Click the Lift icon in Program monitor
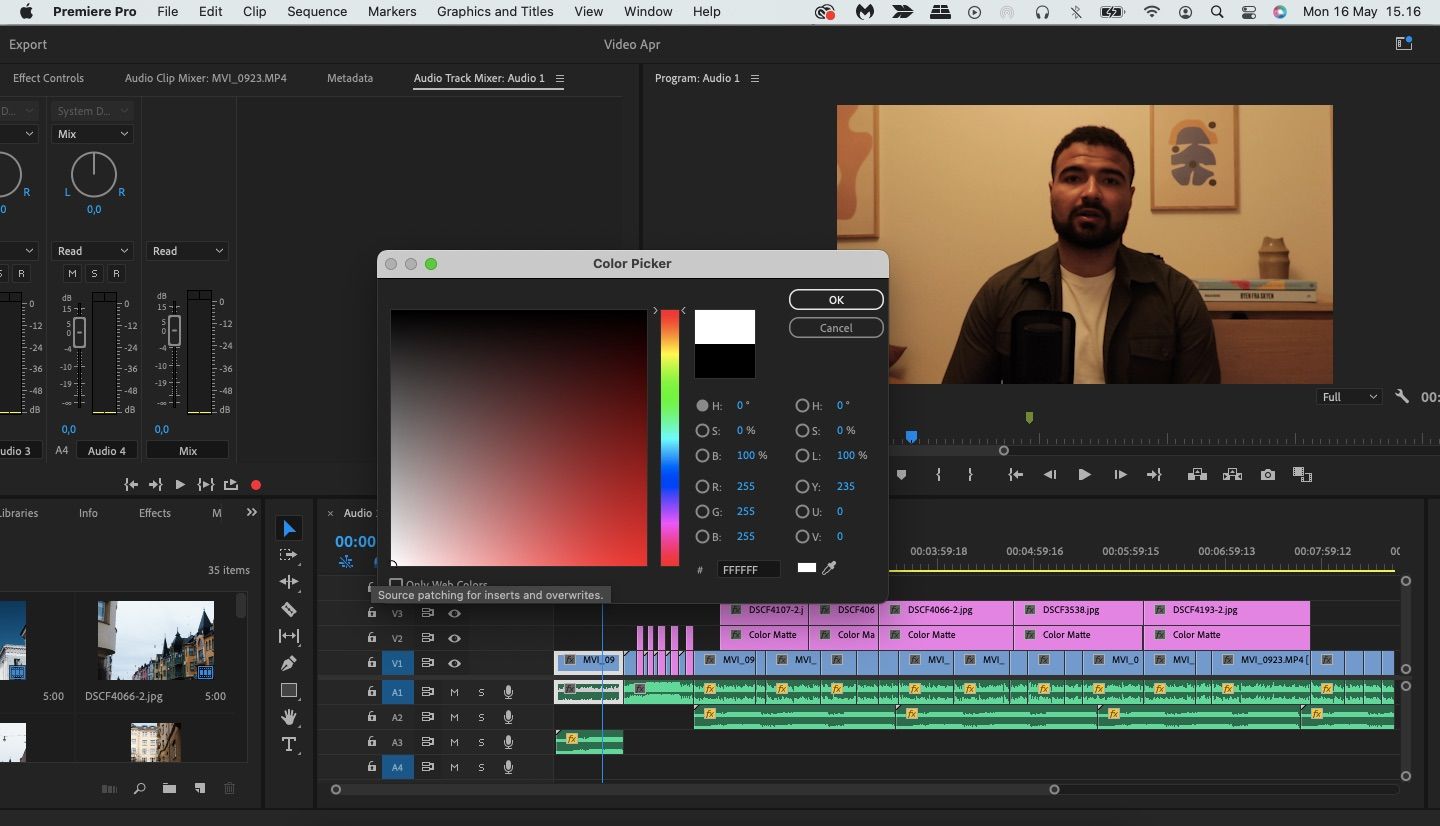The image size is (1440, 826). coord(1196,475)
